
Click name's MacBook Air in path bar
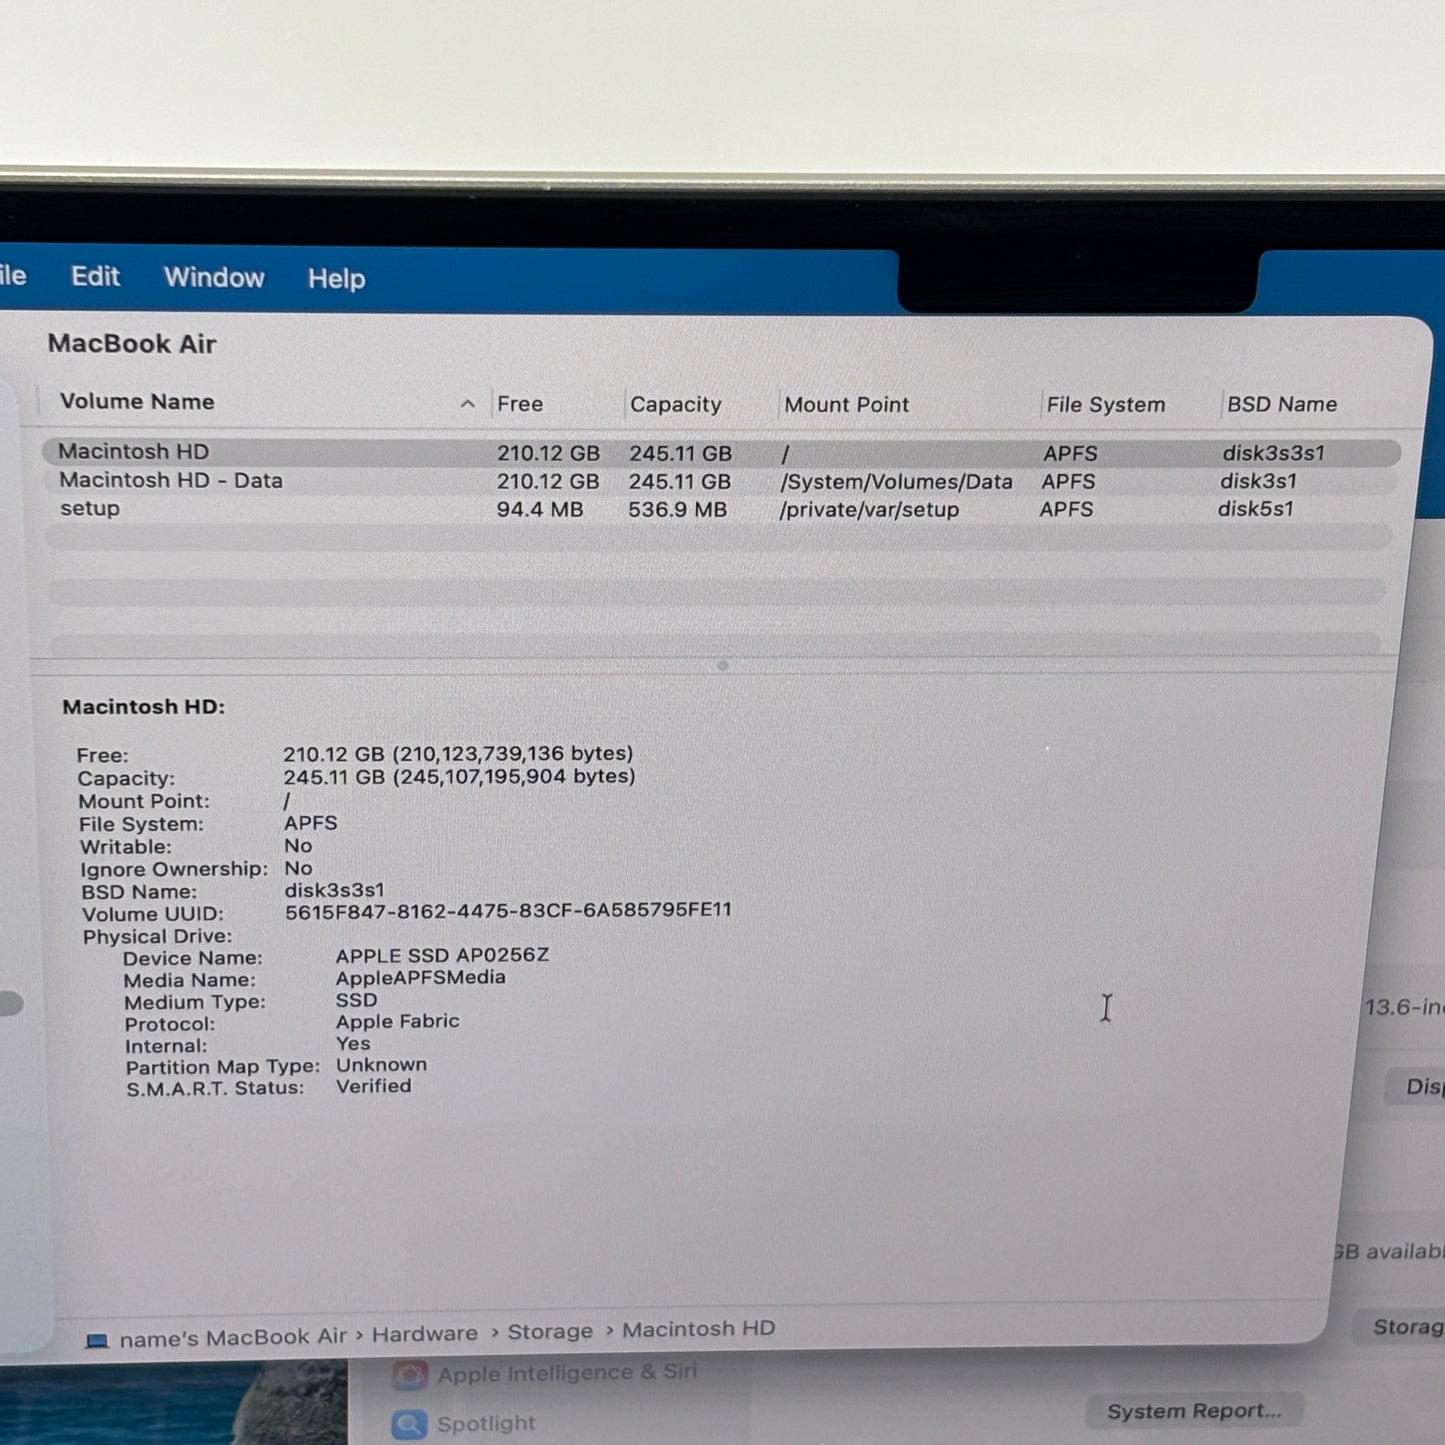point(233,1337)
